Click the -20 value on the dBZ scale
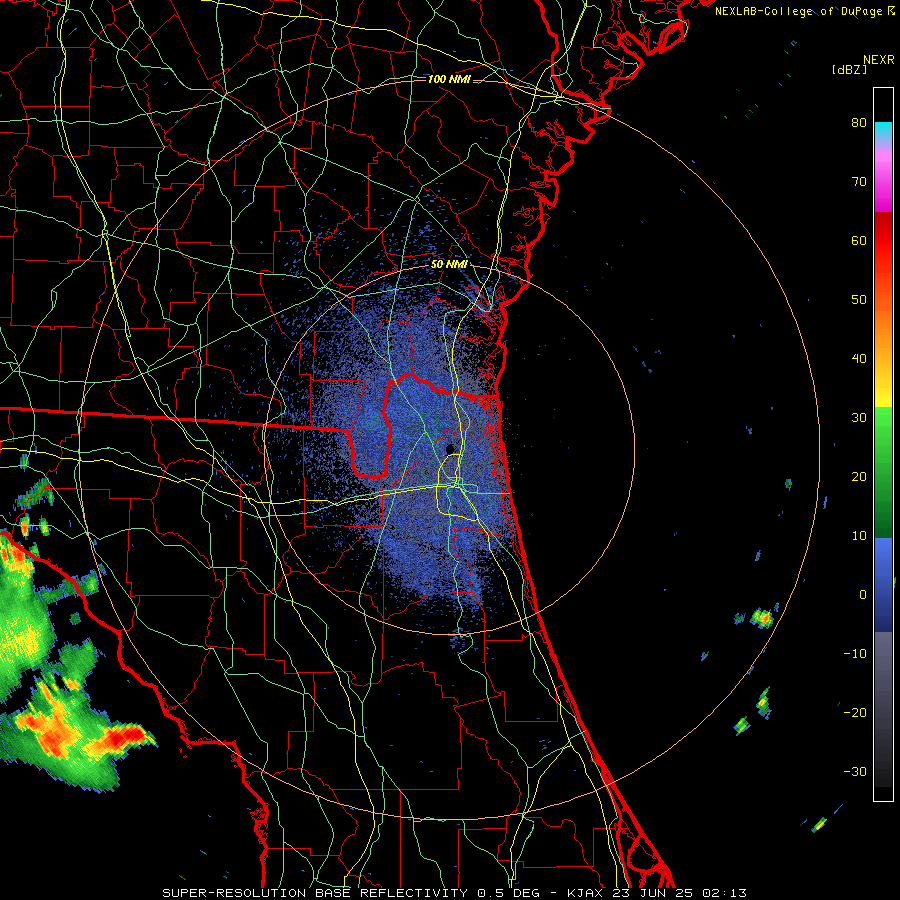900x900 pixels. 855,712
